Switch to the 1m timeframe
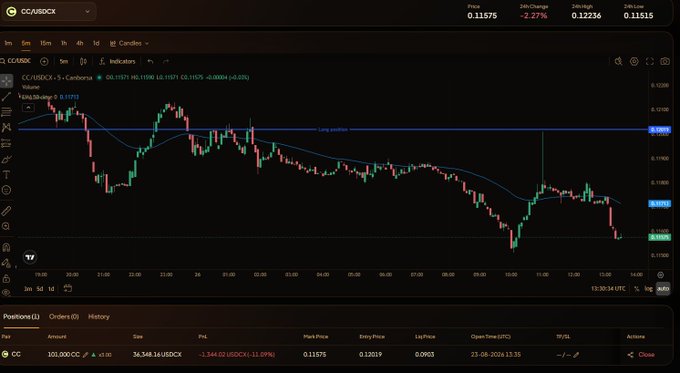 8,43
